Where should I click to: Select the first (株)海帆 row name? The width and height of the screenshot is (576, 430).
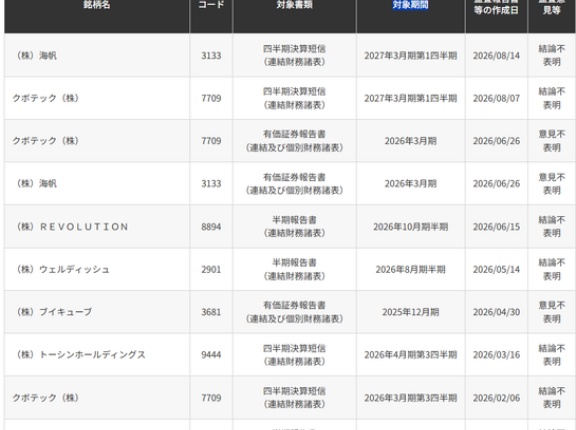(35, 55)
